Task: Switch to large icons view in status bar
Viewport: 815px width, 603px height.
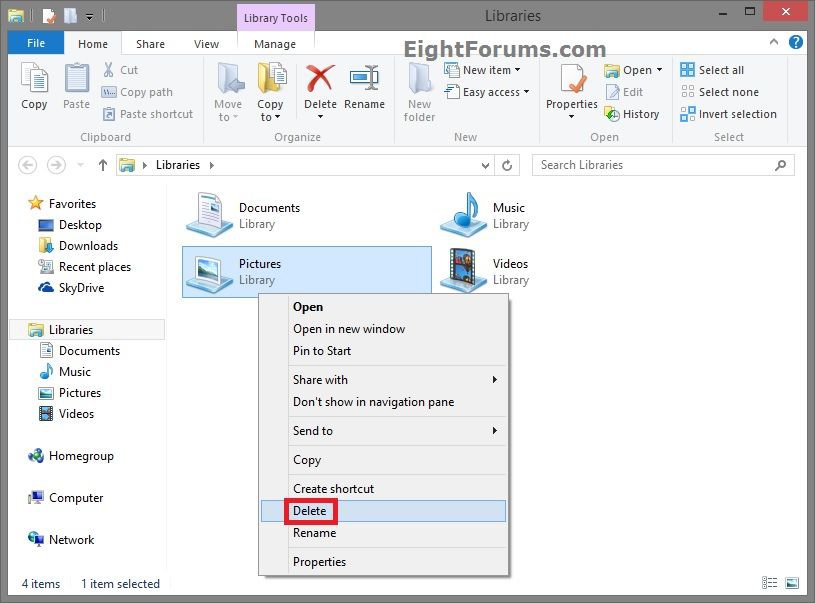Action: tap(791, 583)
